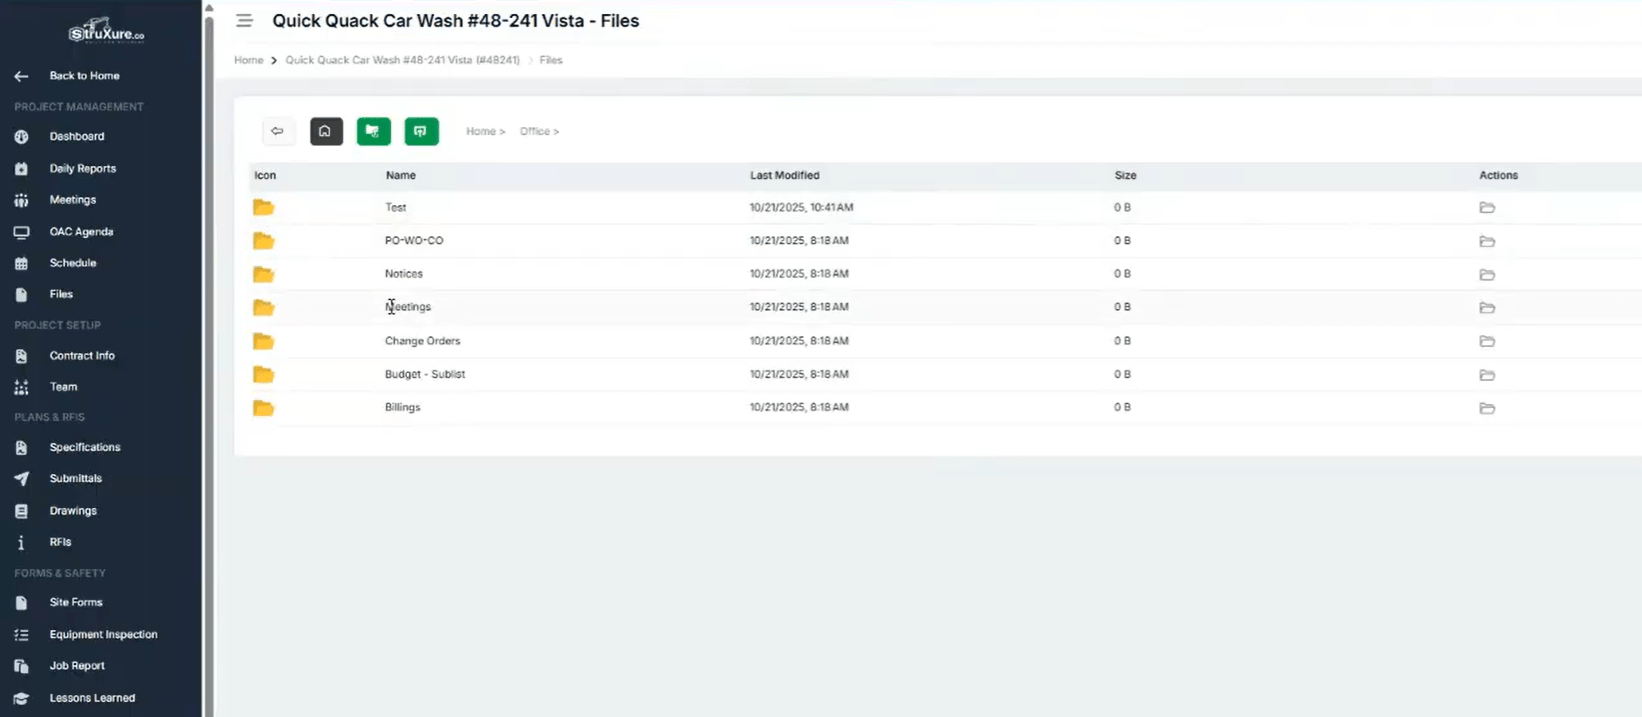Click the Schedule calendar icon
The width and height of the screenshot is (1642, 717).
pyautogui.click(x=21, y=263)
